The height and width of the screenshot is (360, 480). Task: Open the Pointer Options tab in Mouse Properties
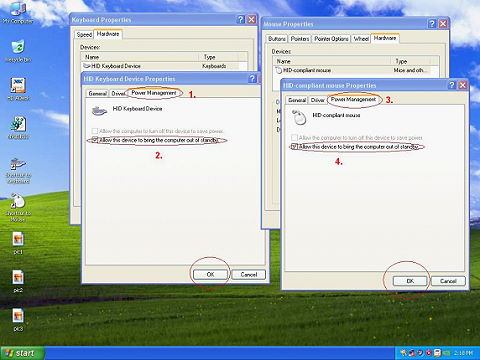click(331, 39)
